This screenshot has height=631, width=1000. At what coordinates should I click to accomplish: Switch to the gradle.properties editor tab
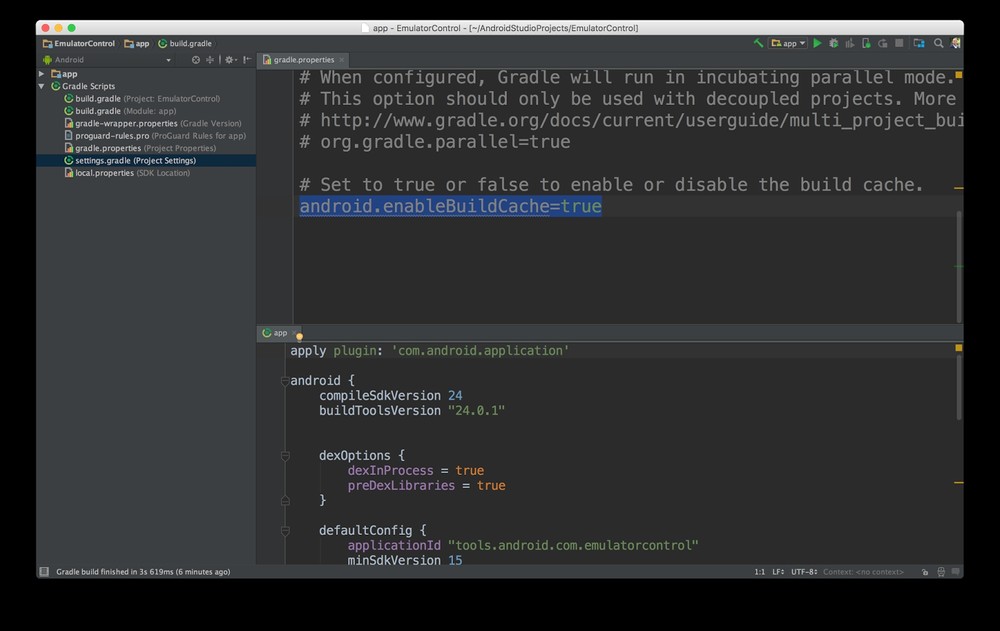(303, 60)
